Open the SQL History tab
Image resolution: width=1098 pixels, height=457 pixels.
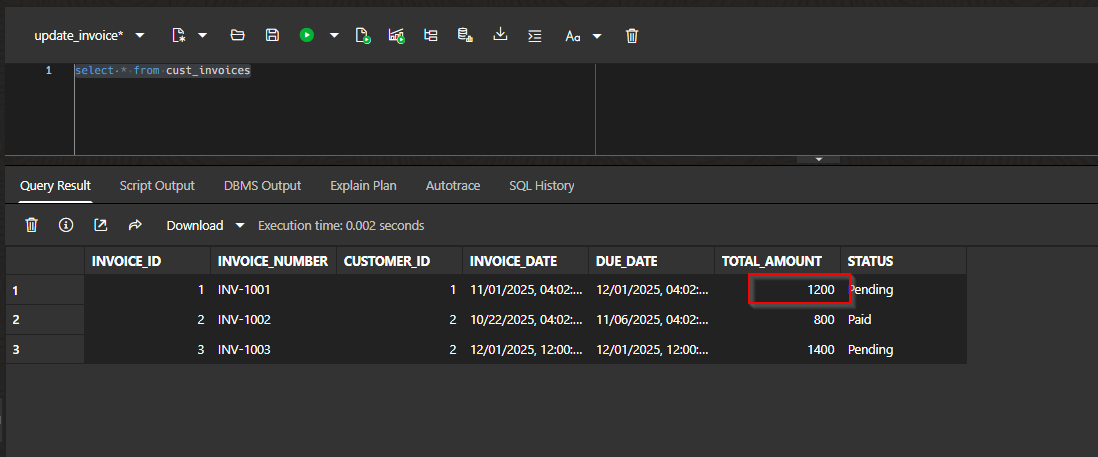pos(541,185)
